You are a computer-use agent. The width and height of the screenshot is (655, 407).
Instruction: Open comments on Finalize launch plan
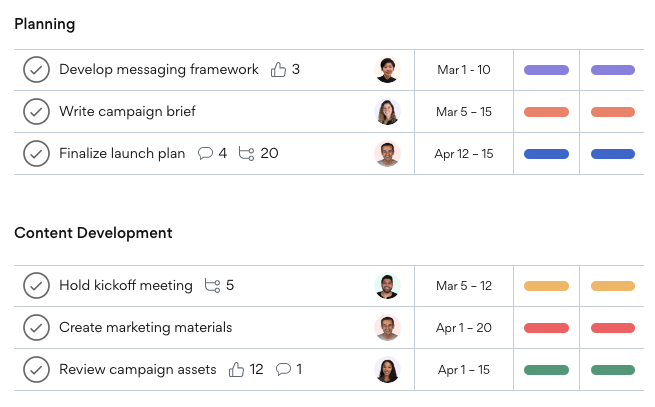click(x=205, y=153)
